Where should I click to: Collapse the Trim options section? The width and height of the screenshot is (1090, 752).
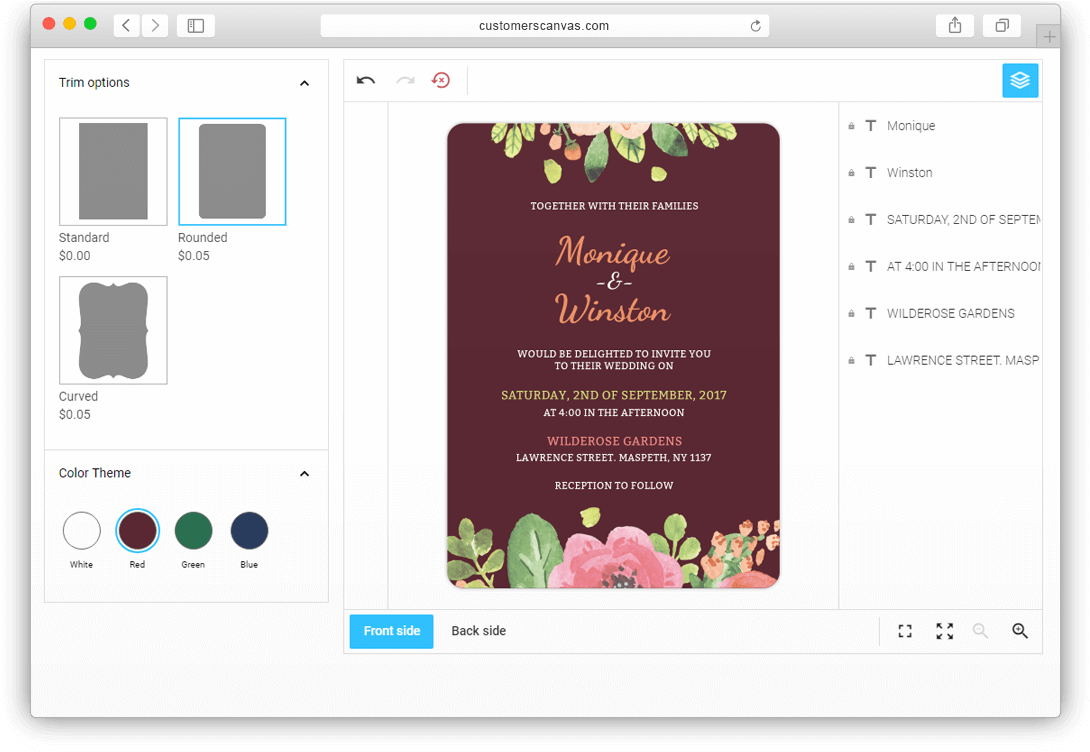(x=305, y=83)
